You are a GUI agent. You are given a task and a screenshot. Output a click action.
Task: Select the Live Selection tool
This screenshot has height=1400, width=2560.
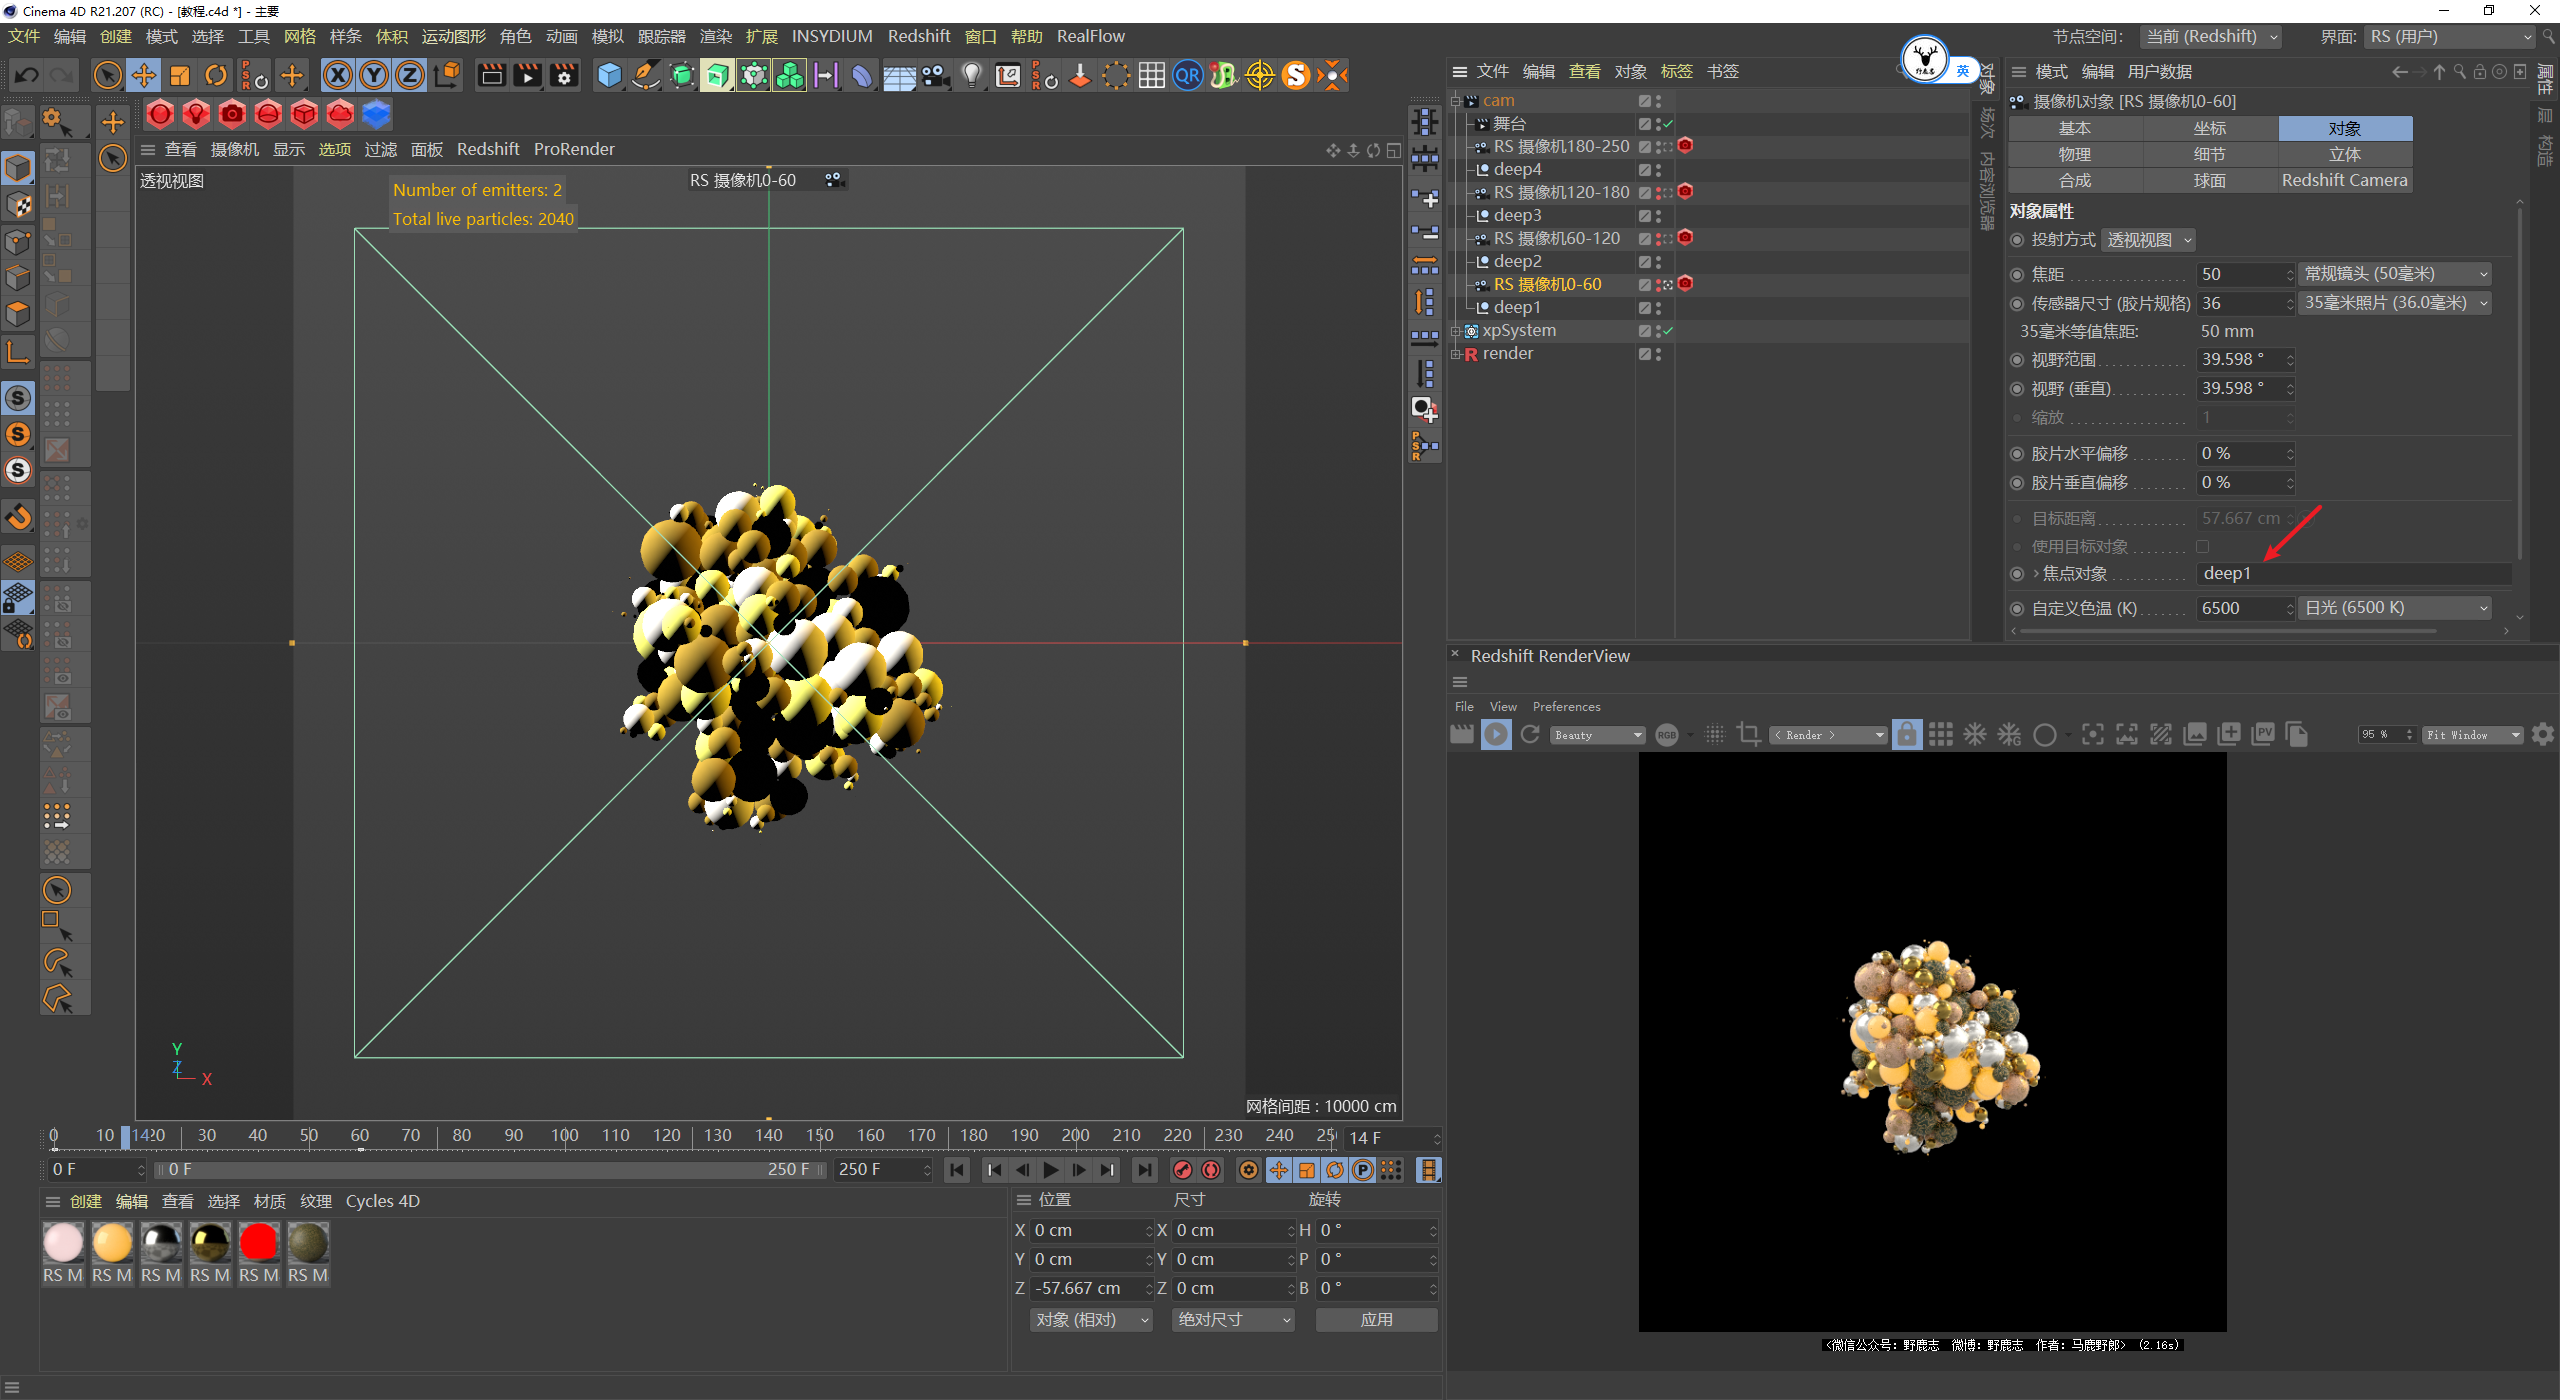coord(107,75)
